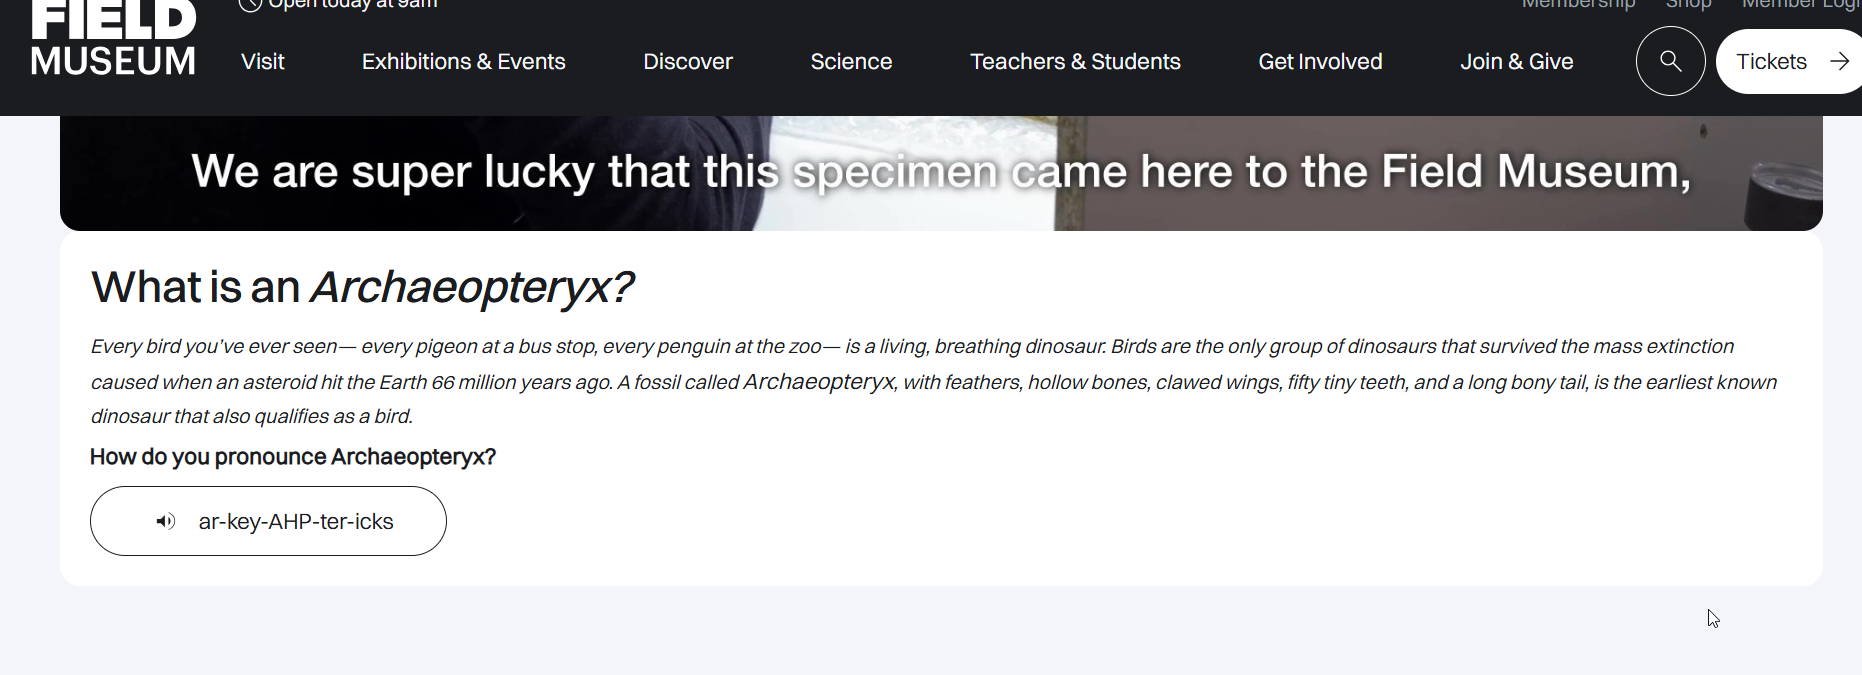The image size is (1862, 675).
Task: Expand the Discover navigation menu
Action: pos(688,62)
